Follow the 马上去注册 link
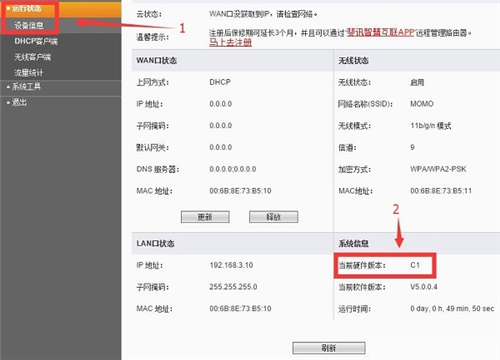Viewport: 500px width, 360px height. (x=230, y=42)
